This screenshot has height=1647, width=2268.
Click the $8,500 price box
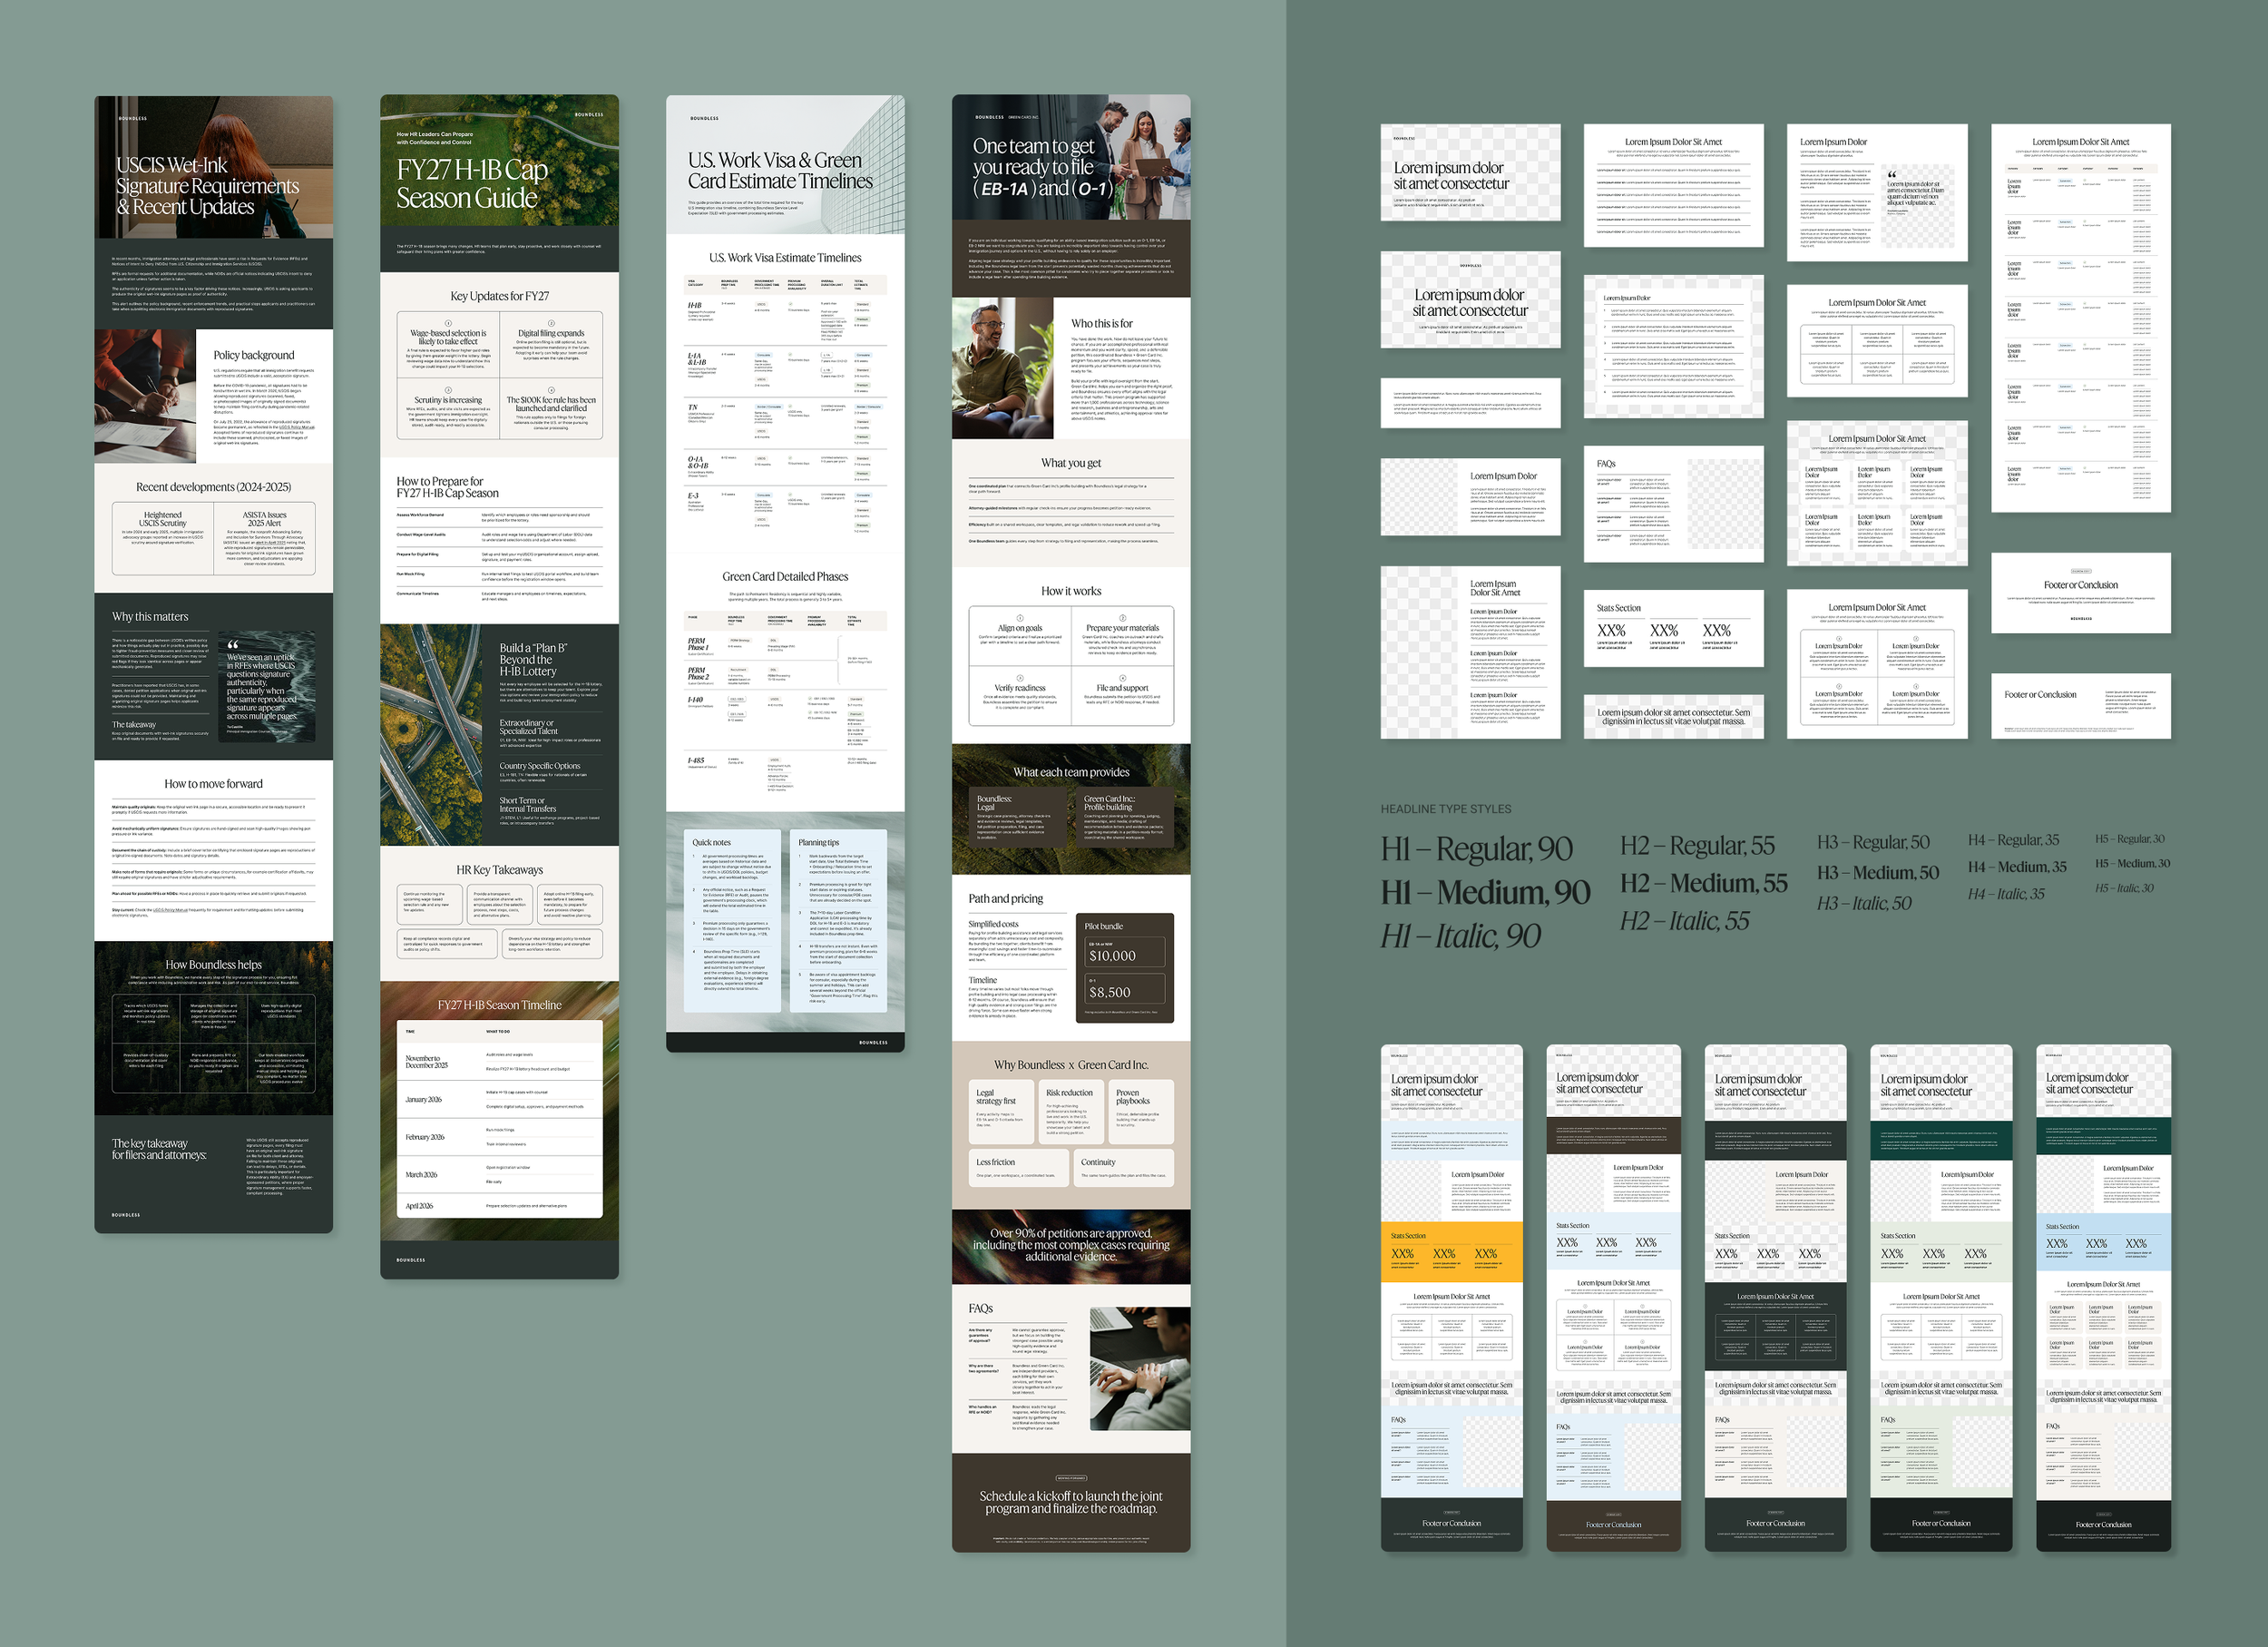click(x=1123, y=991)
